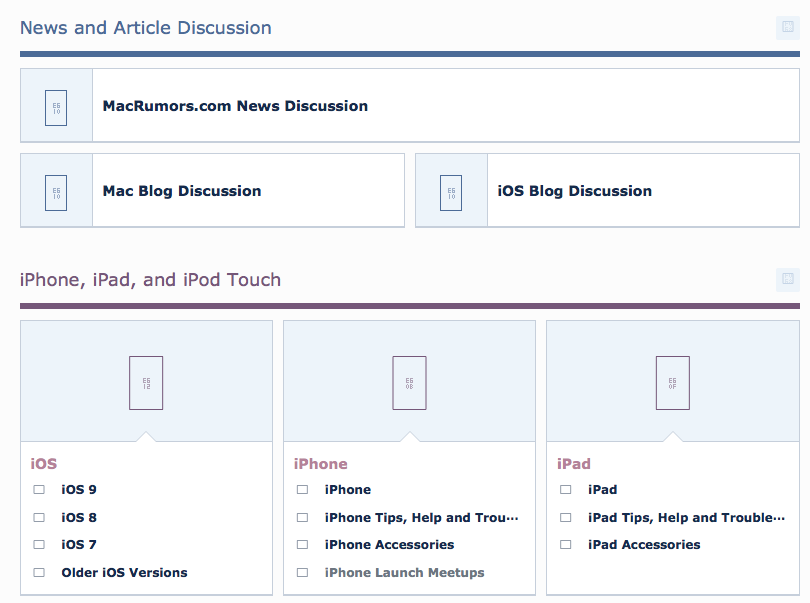Click the small icon beside iPhone subforum
The height and width of the screenshot is (603, 810).
coord(303,489)
